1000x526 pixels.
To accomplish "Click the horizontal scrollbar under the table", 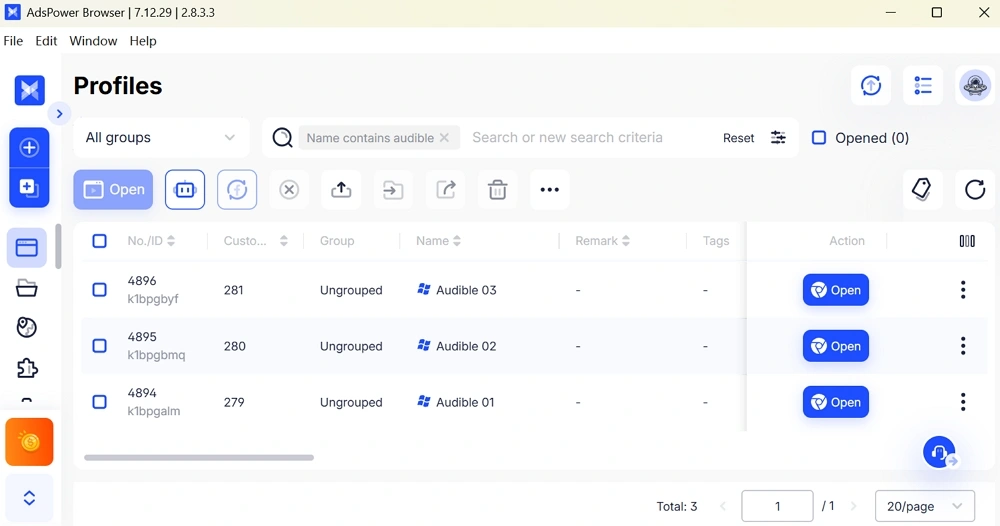I will (199, 457).
